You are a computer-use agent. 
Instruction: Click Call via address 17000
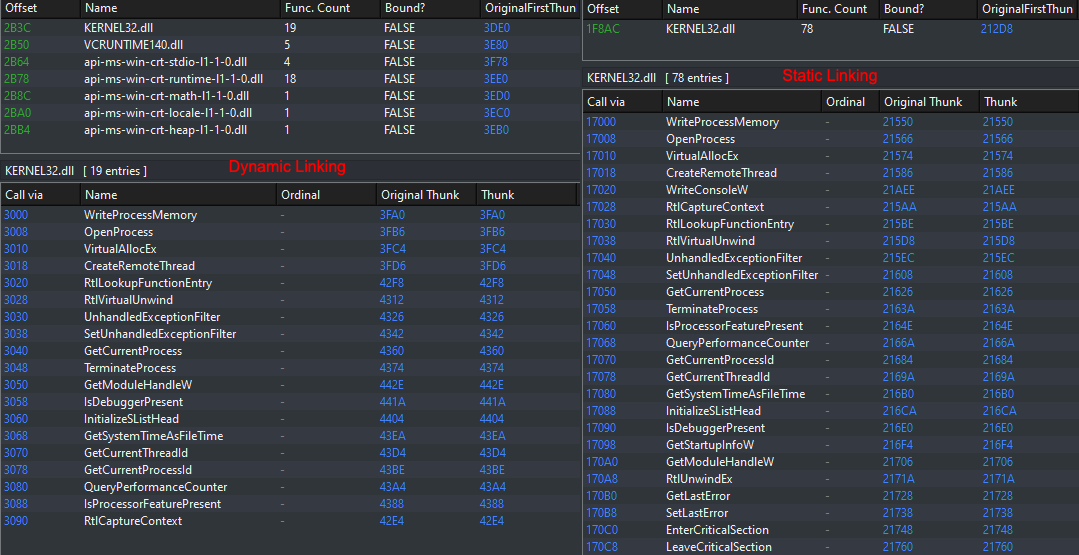point(601,122)
